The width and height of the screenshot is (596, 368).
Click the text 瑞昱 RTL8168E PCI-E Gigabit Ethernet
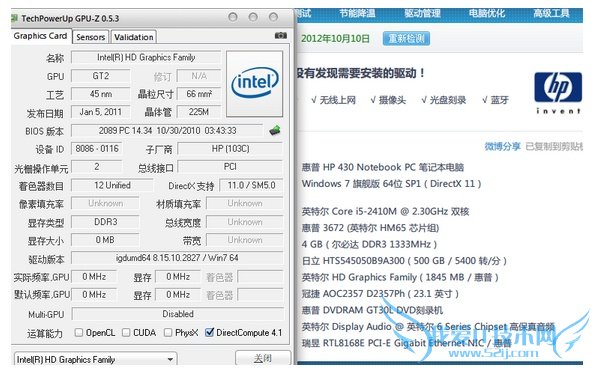[x=406, y=343]
